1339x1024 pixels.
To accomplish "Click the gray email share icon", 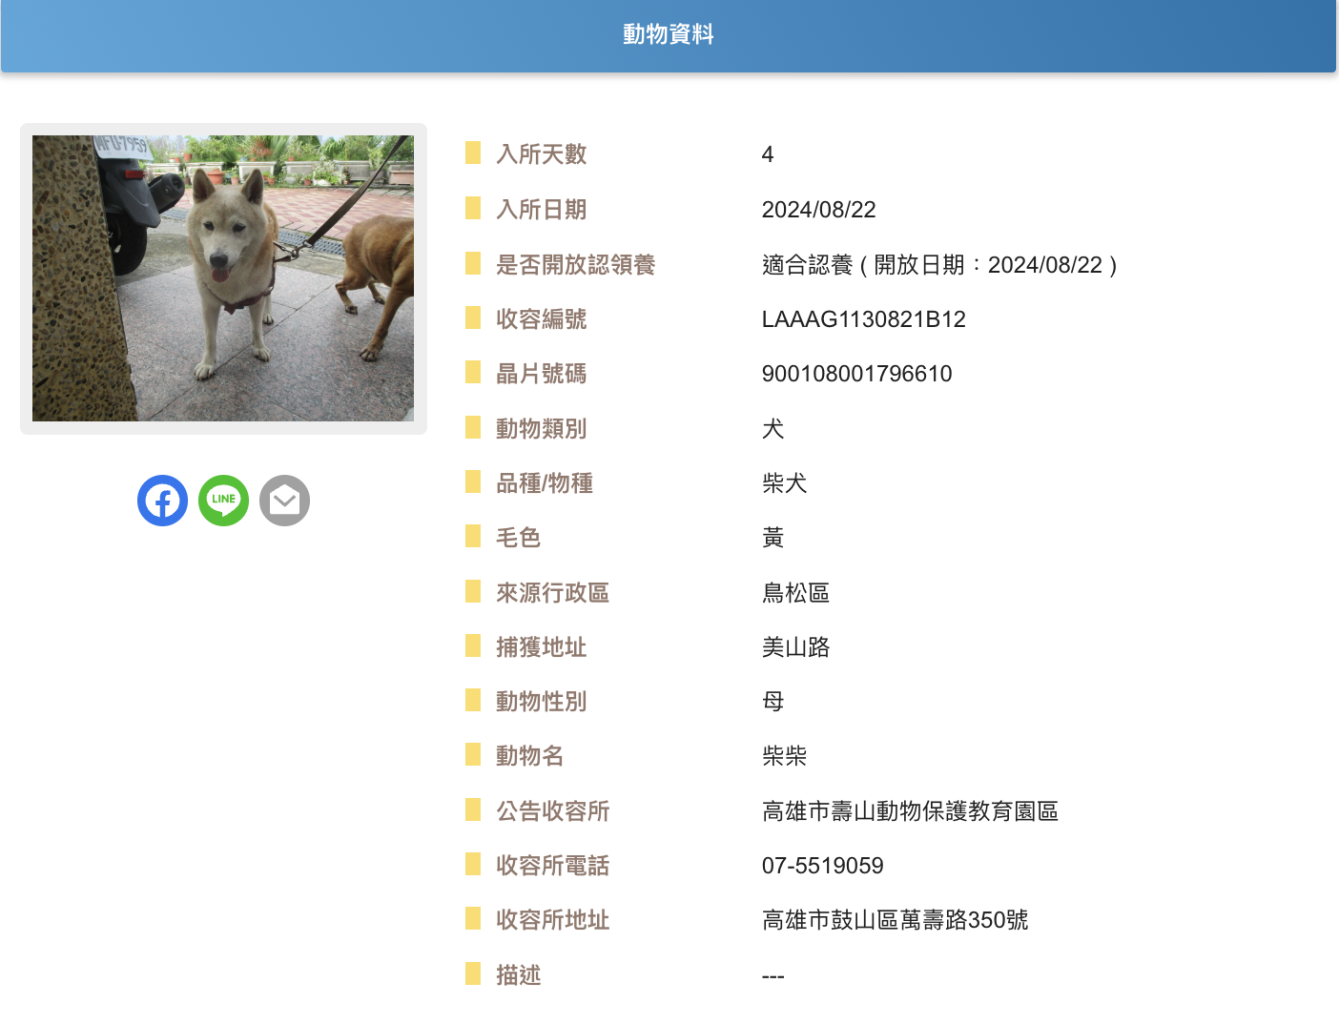I will (284, 500).
